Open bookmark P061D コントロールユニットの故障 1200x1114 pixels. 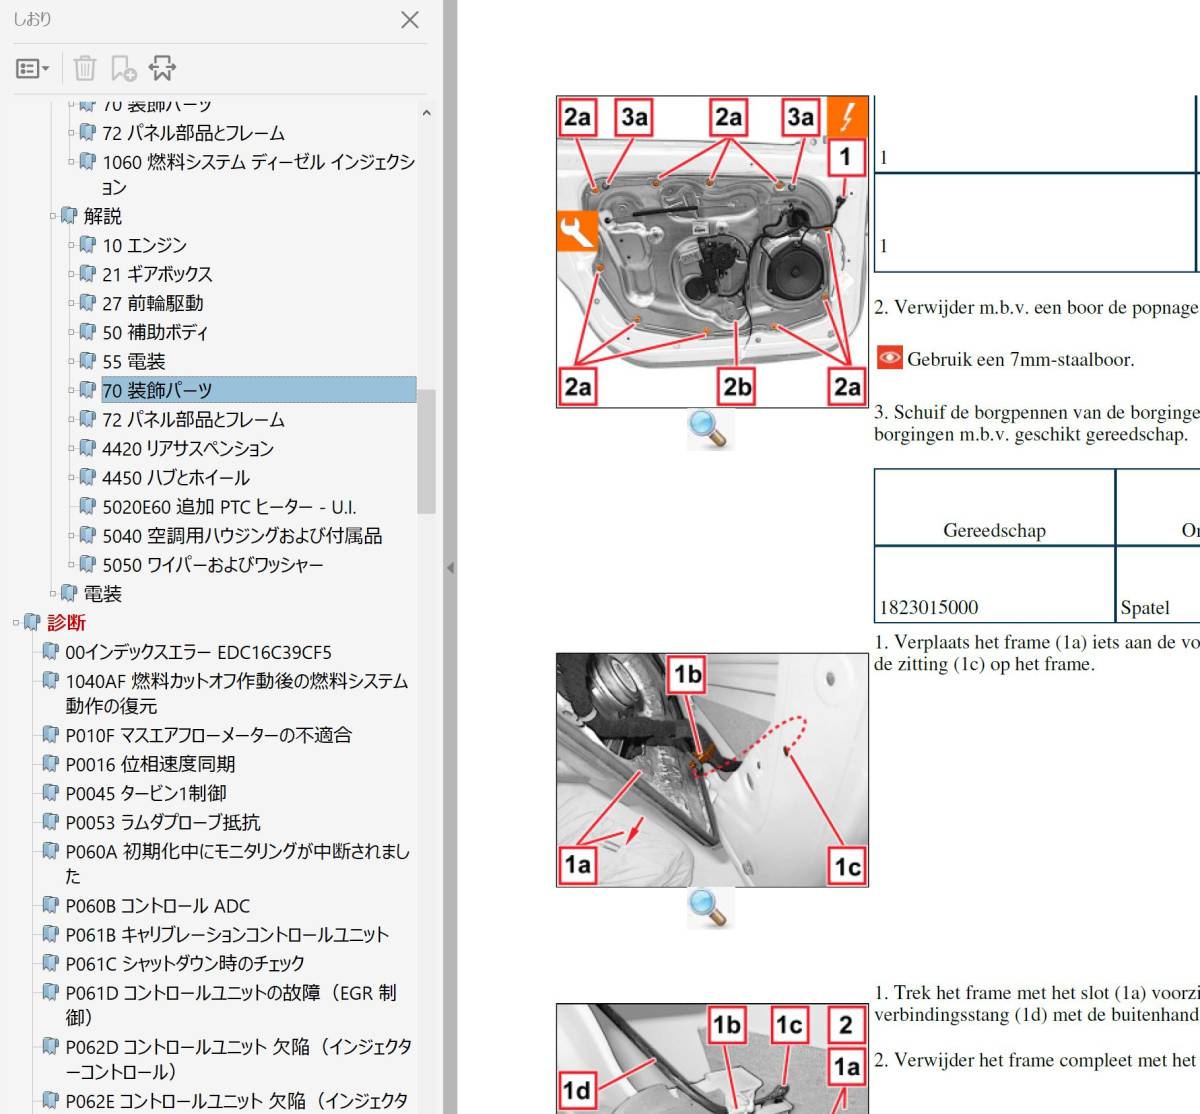[231, 1005]
